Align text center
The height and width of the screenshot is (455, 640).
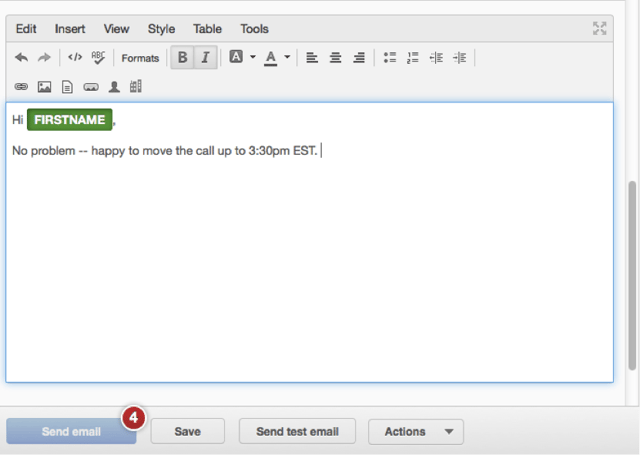point(336,58)
